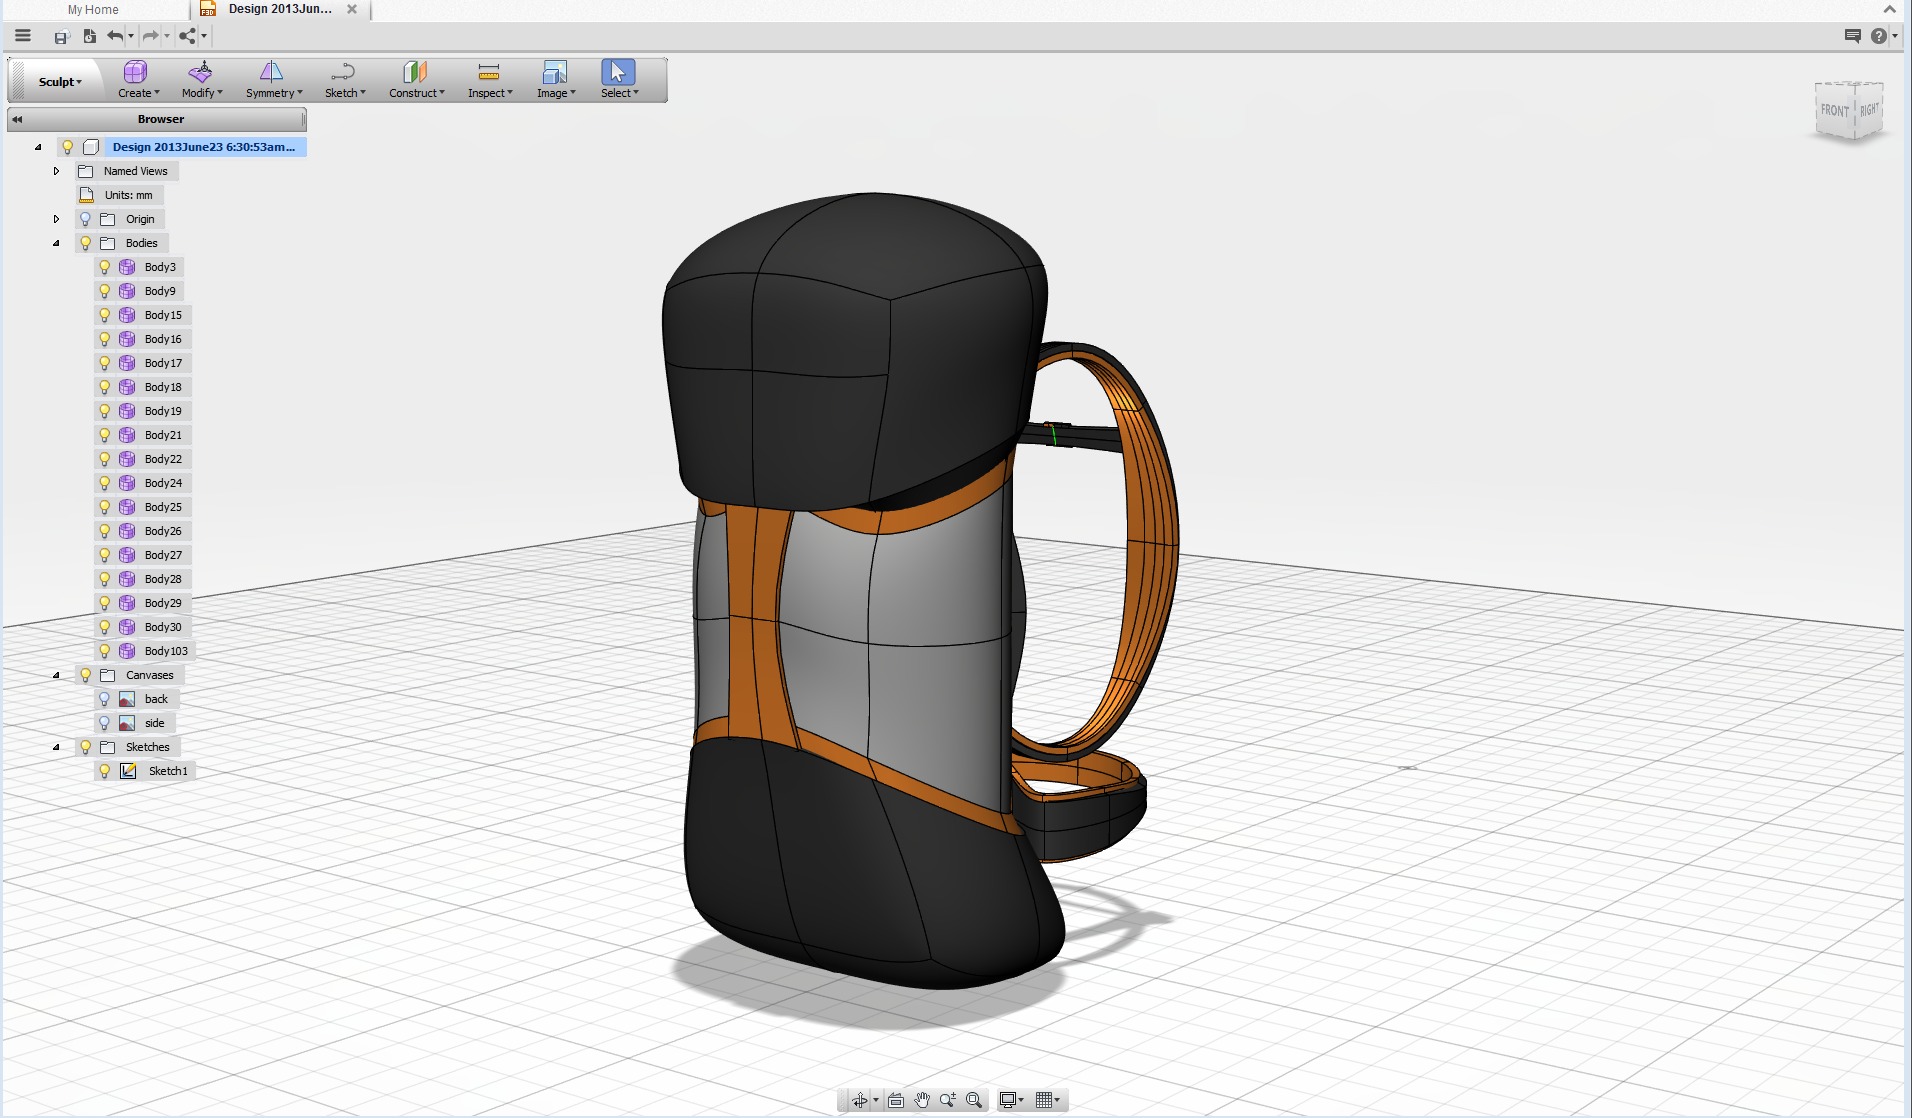Activate the Free Orbit tool

pos(858,1099)
